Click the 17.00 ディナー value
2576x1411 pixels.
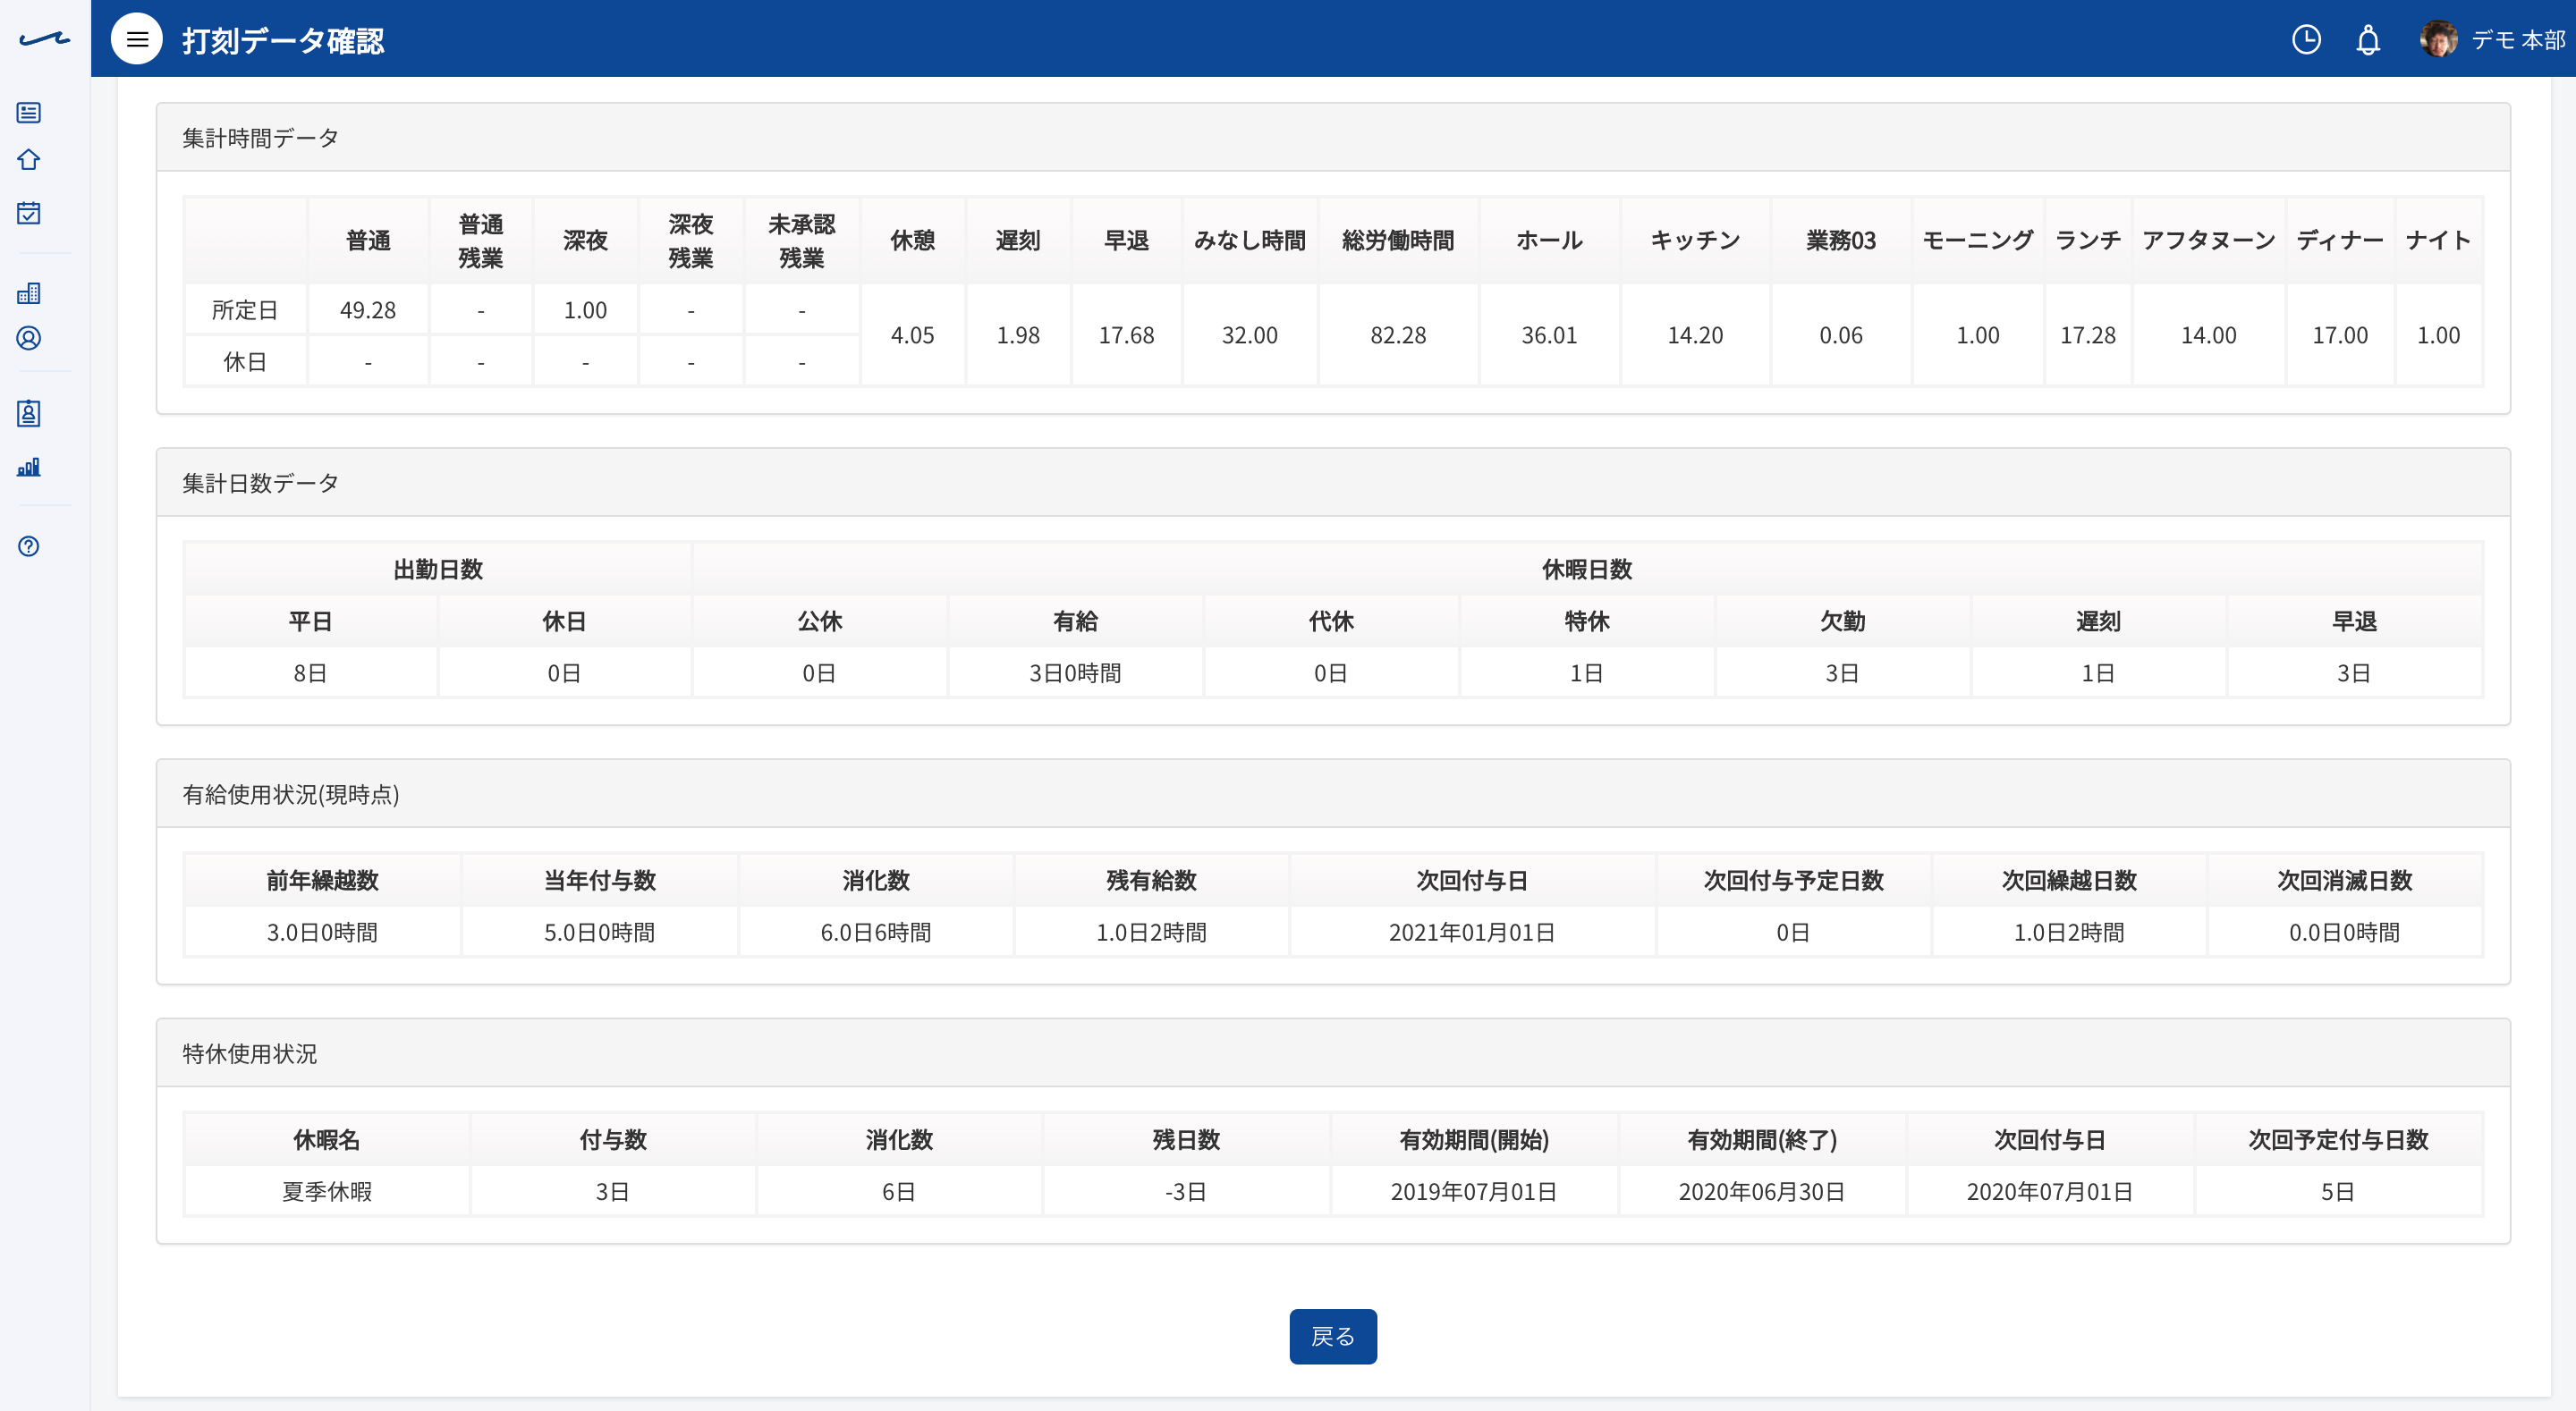coord(2340,335)
